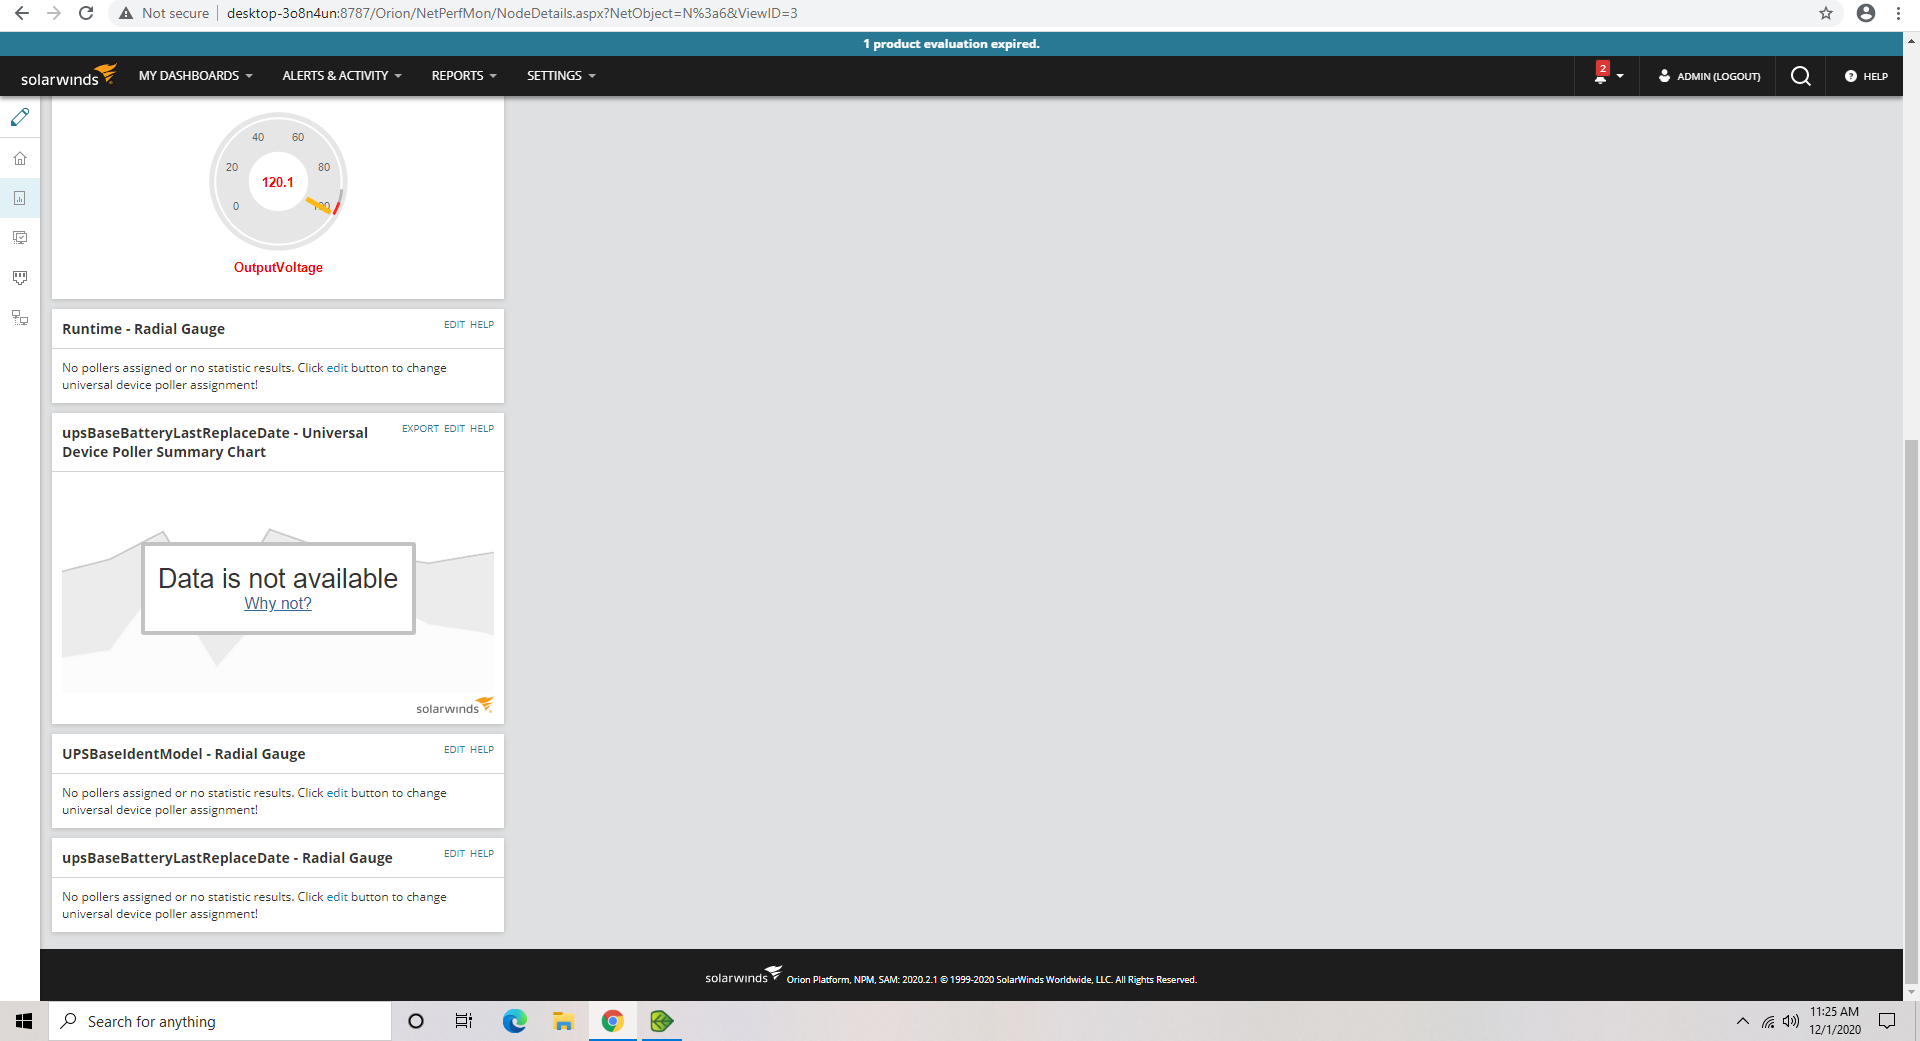Click the OutputVoltage gauge label
1920x1041 pixels.
click(x=278, y=268)
